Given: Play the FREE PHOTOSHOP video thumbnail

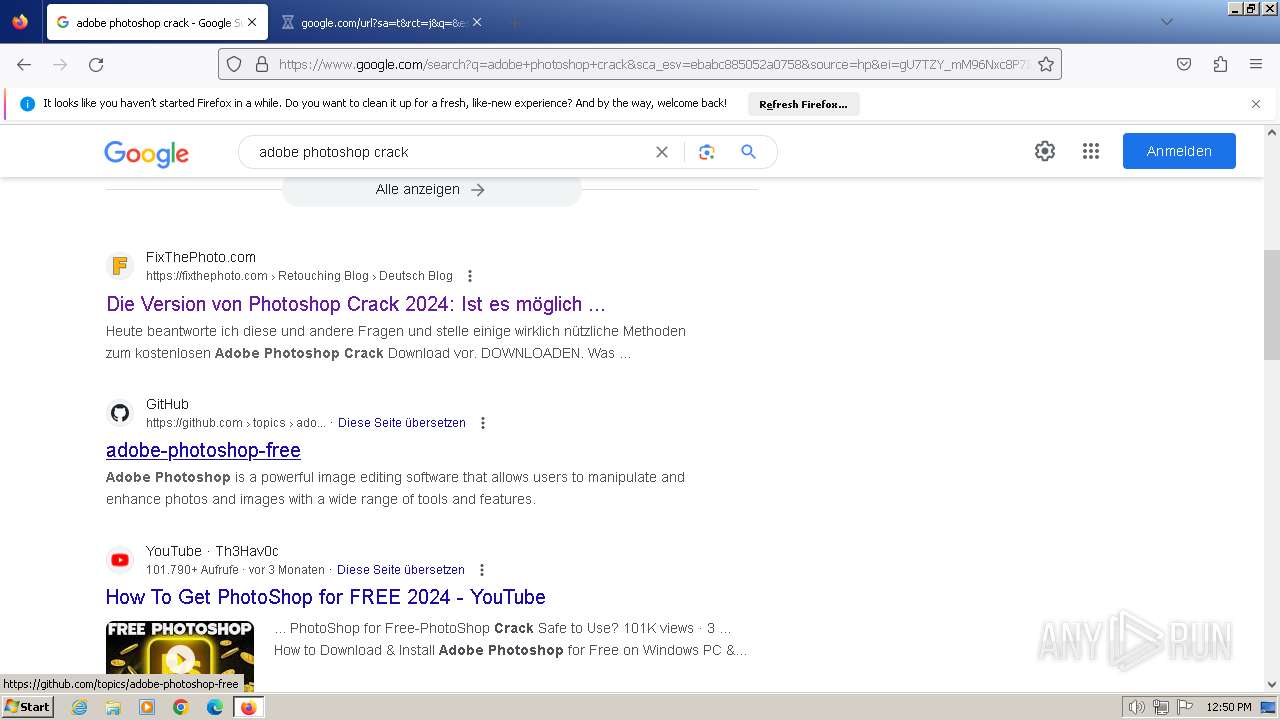Looking at the screenshot, I should click(x=180, y=656).
